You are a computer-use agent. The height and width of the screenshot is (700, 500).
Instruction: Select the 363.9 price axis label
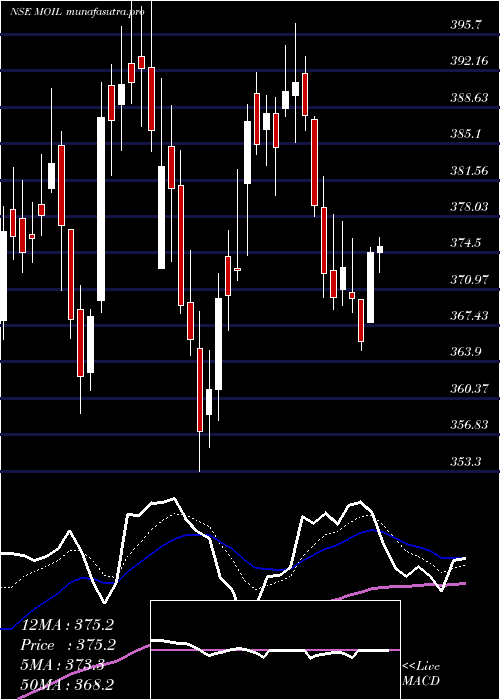pos(466,352)
